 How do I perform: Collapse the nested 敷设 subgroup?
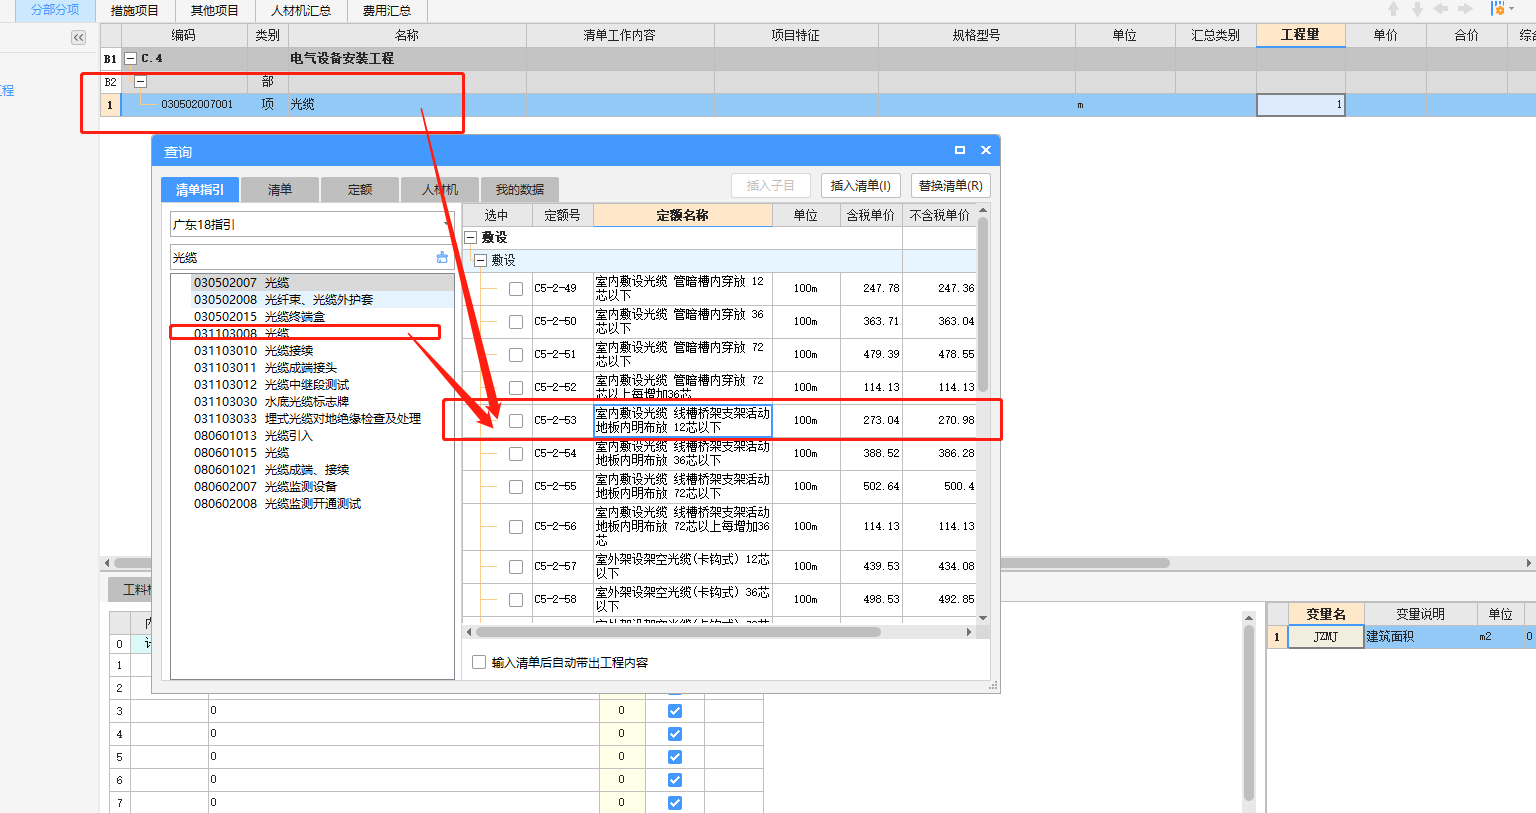pos(481,261)
